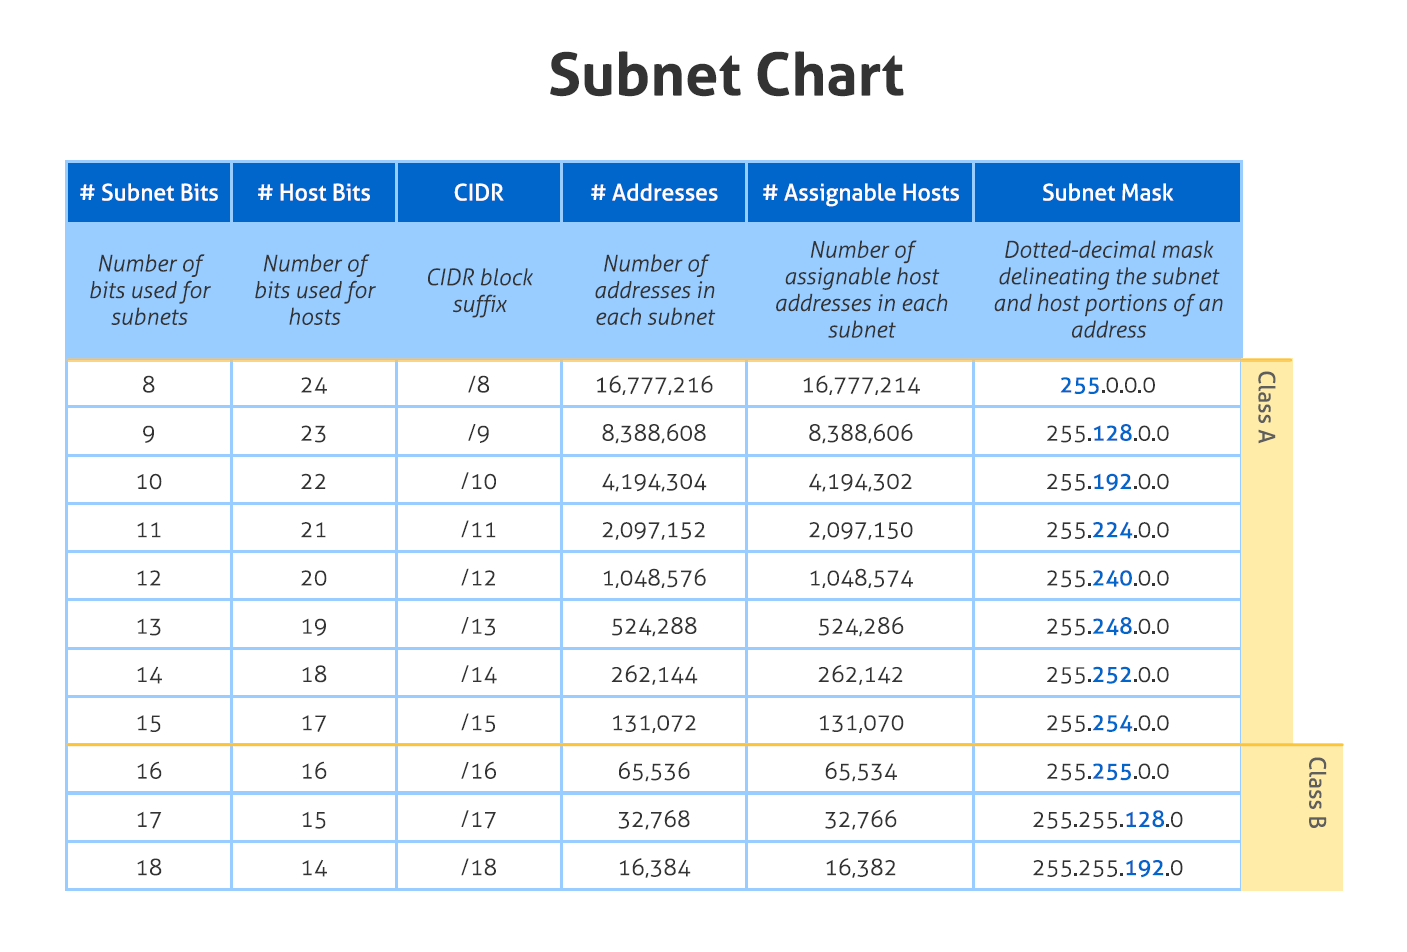Click the 255.252.0.0 subnet mask cell
This screenshot has width=1407, height=952.
coord(1107,674)
